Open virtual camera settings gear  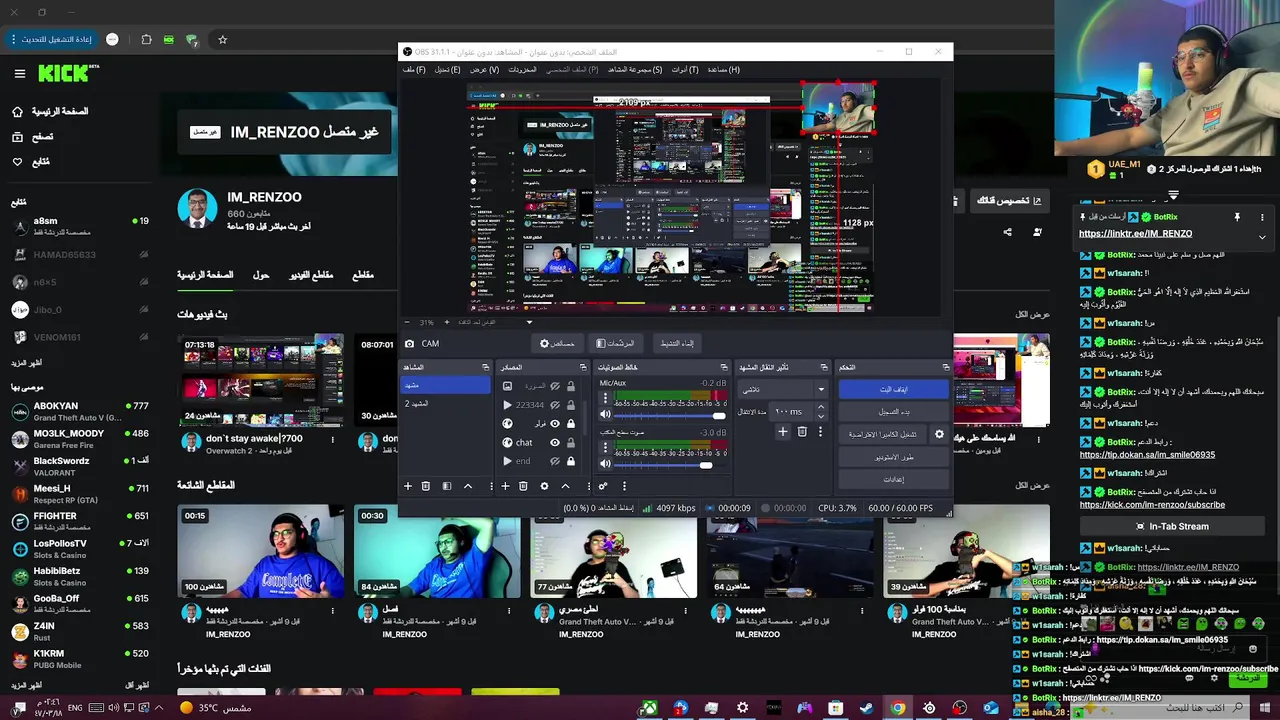tap(939, 434)
